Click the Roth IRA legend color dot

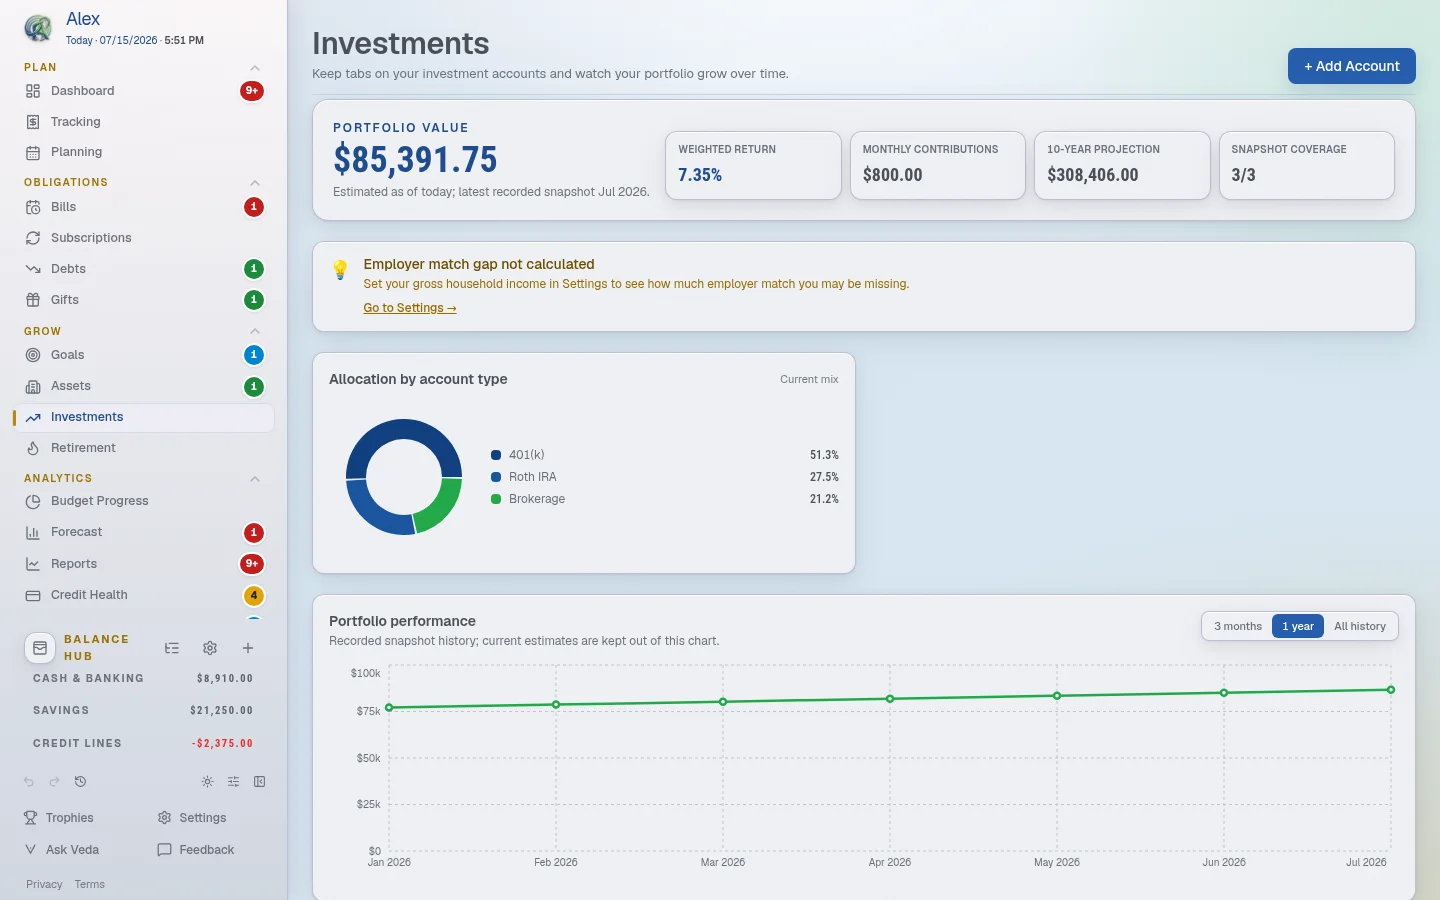(496, 477)
